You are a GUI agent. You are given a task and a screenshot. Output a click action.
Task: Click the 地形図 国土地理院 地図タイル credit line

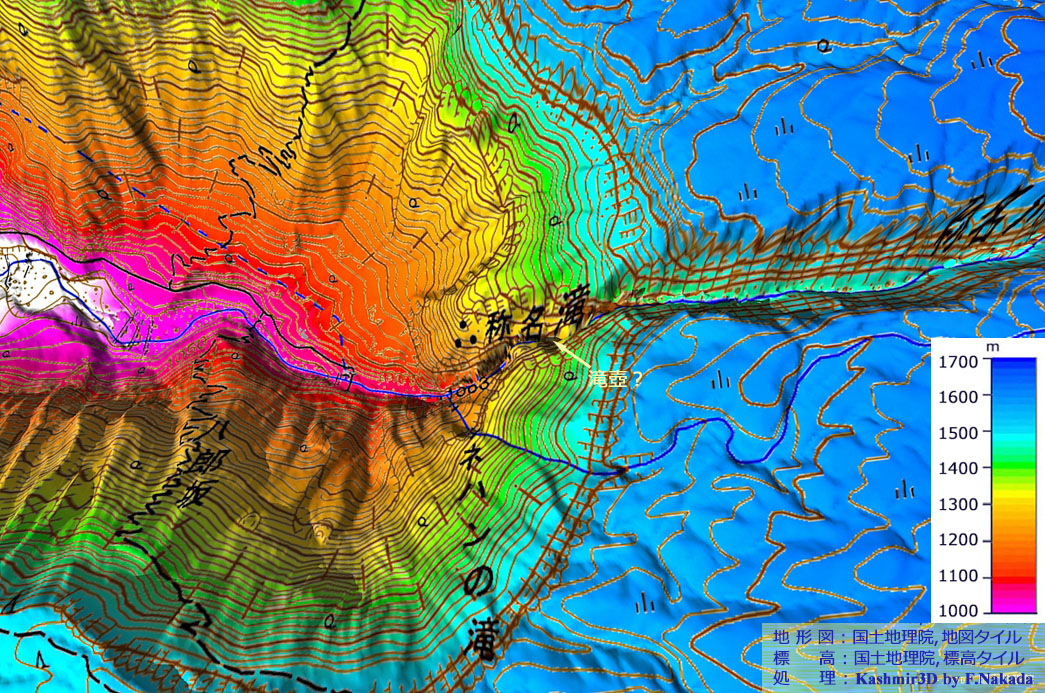coord(897,637)
